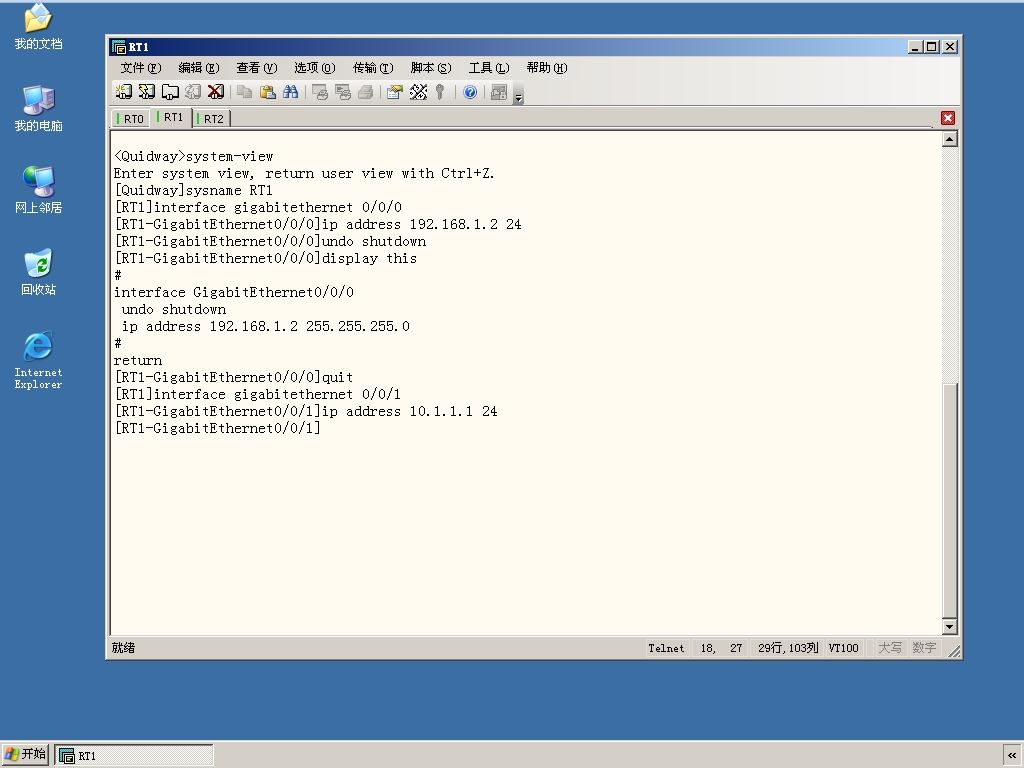Click the Quick Connect lightning icon

pos(146,92)
